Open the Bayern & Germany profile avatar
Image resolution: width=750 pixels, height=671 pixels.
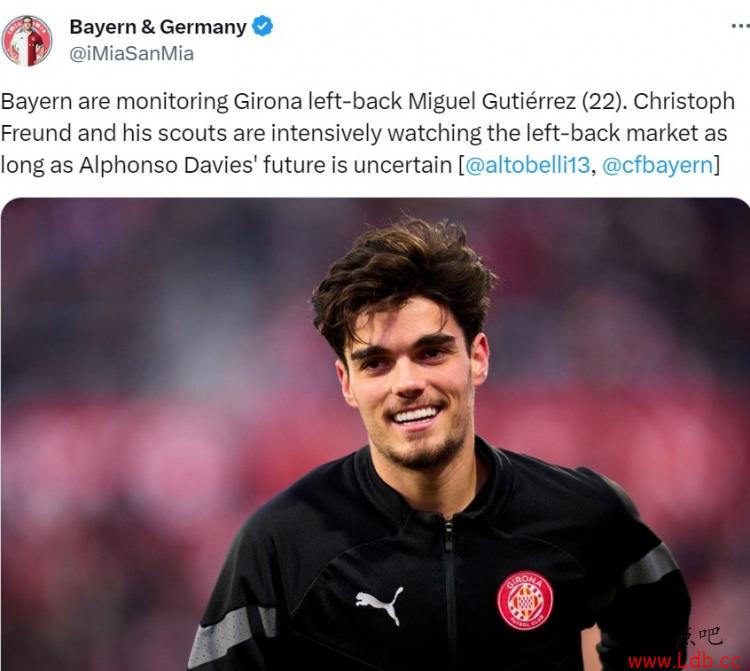[x=27, y=40]
